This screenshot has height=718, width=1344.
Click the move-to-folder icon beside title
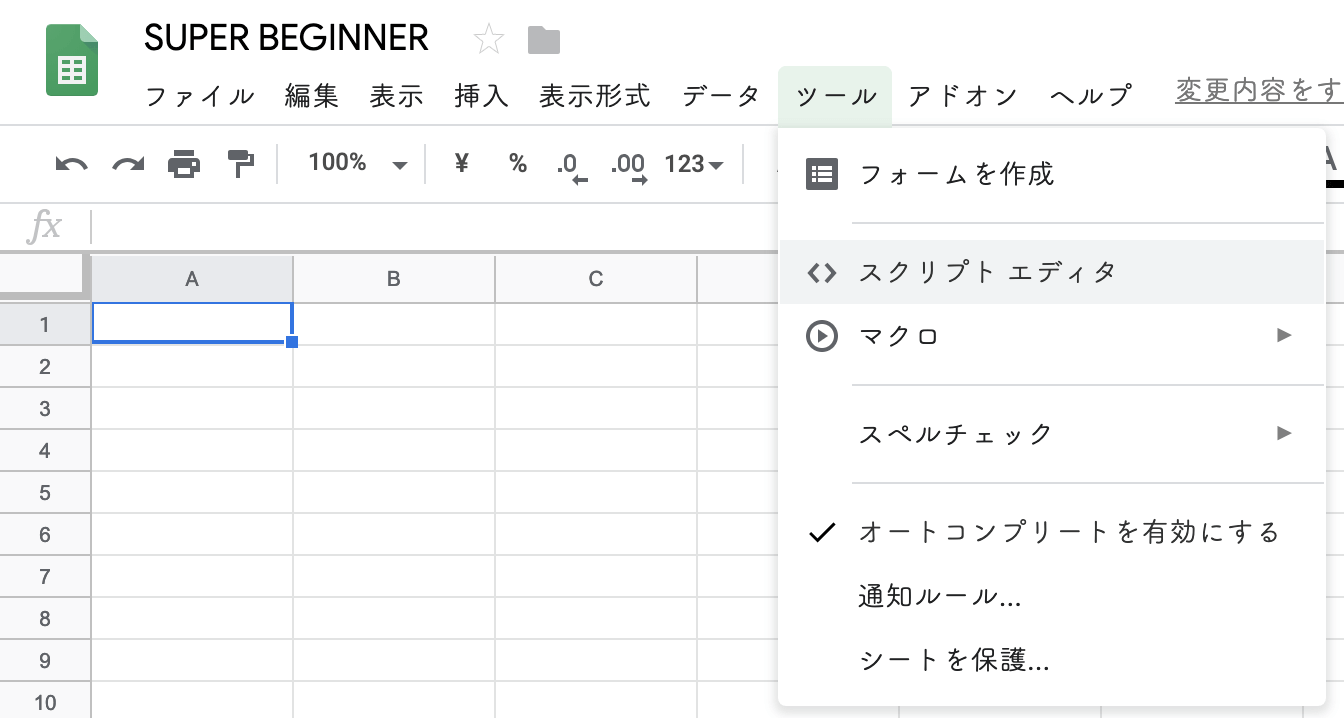[x=544, y=40]
